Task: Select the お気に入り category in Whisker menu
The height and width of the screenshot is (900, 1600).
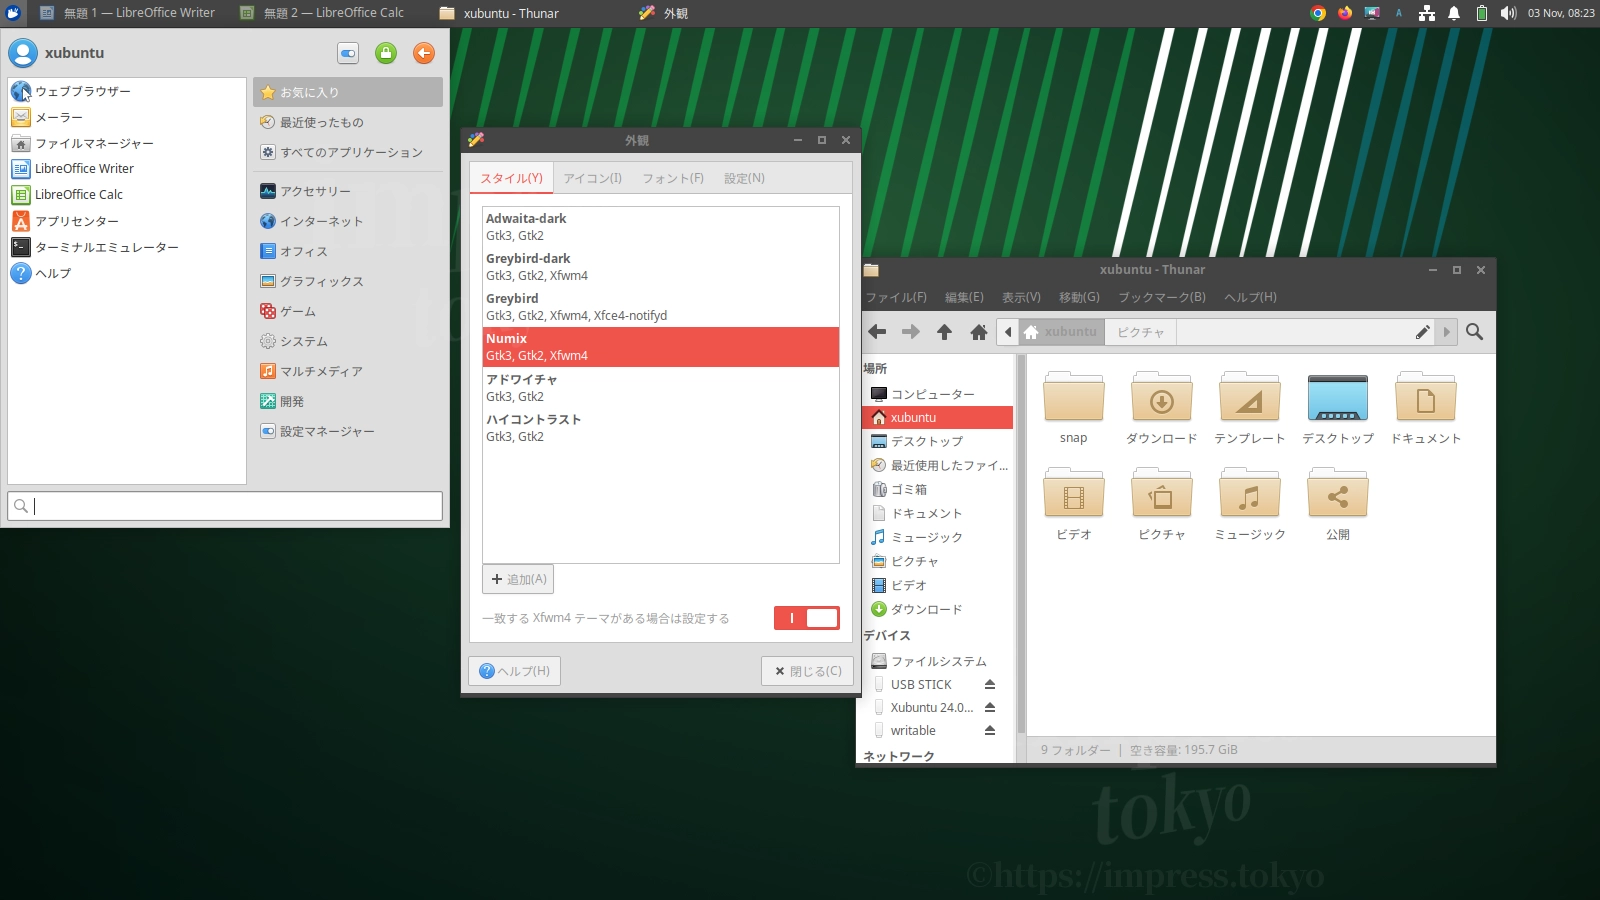Action: (348, 92)
